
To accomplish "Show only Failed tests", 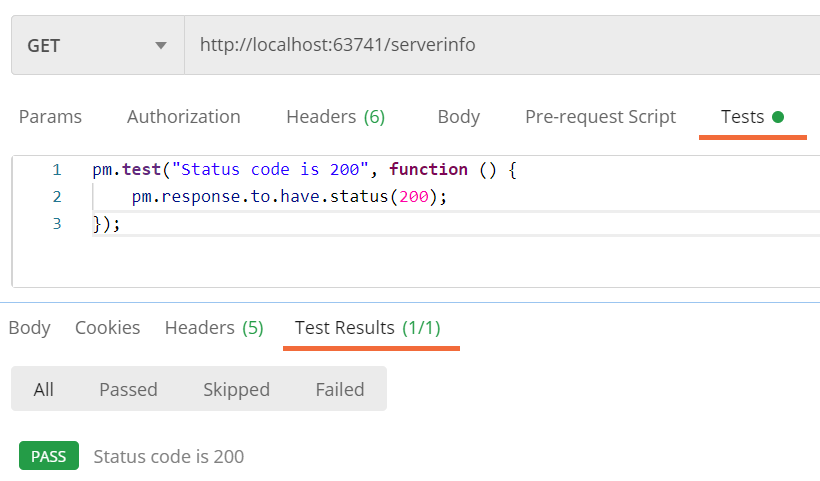I will (340, 390).
